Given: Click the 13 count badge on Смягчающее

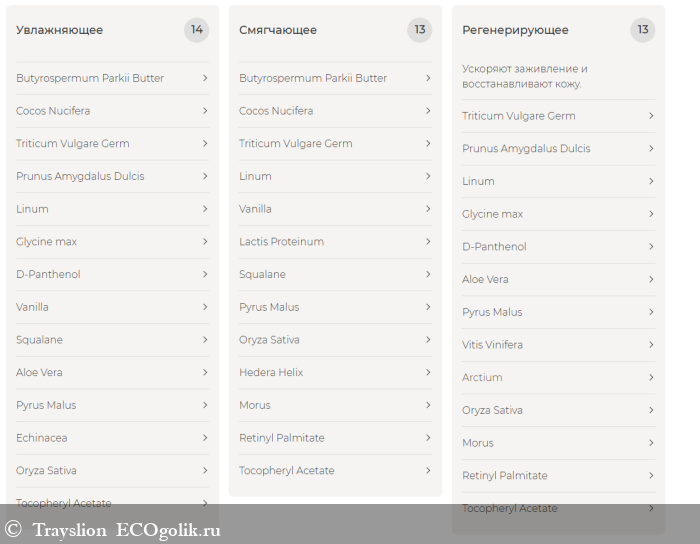Looking at the screenshot, I should (x=420, y=30).
